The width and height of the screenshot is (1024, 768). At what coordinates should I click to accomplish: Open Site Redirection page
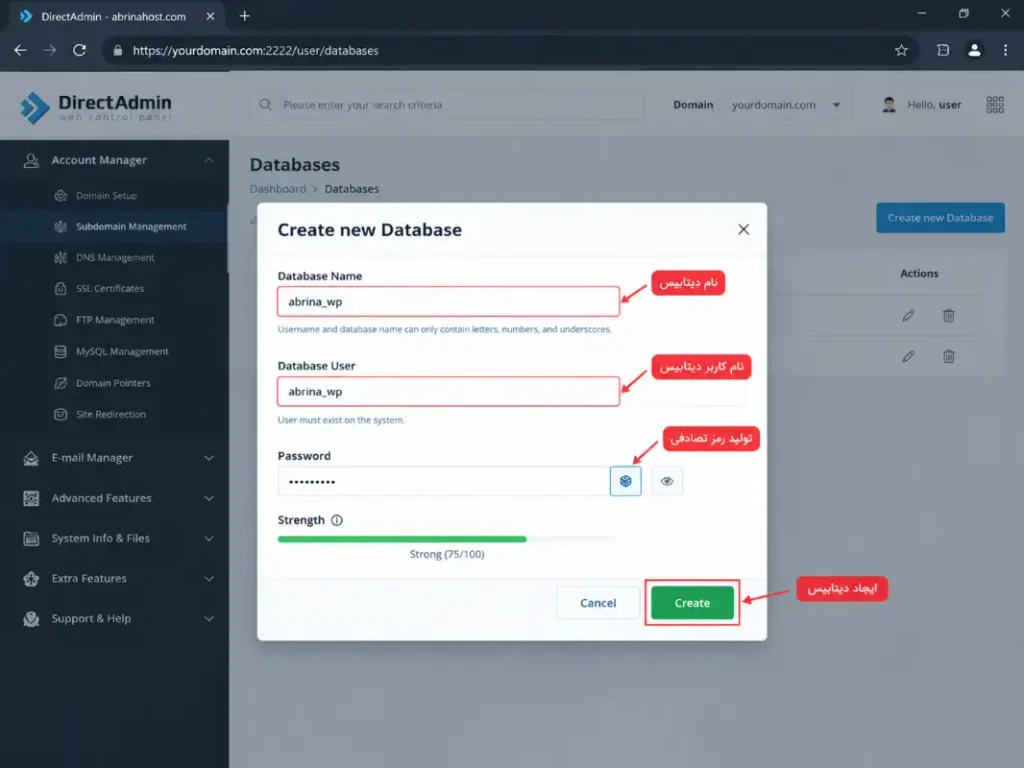[110, 414]
